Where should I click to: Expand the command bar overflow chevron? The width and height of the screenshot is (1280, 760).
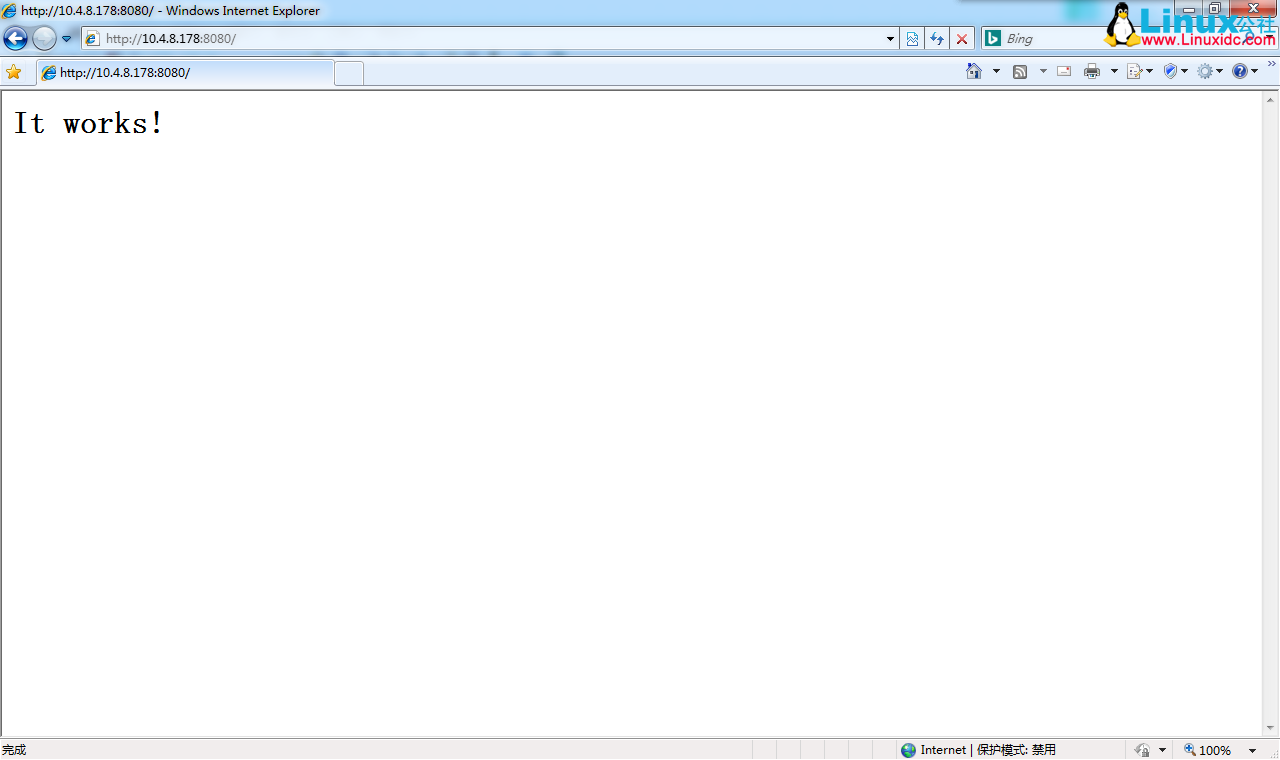(1271, 62)
